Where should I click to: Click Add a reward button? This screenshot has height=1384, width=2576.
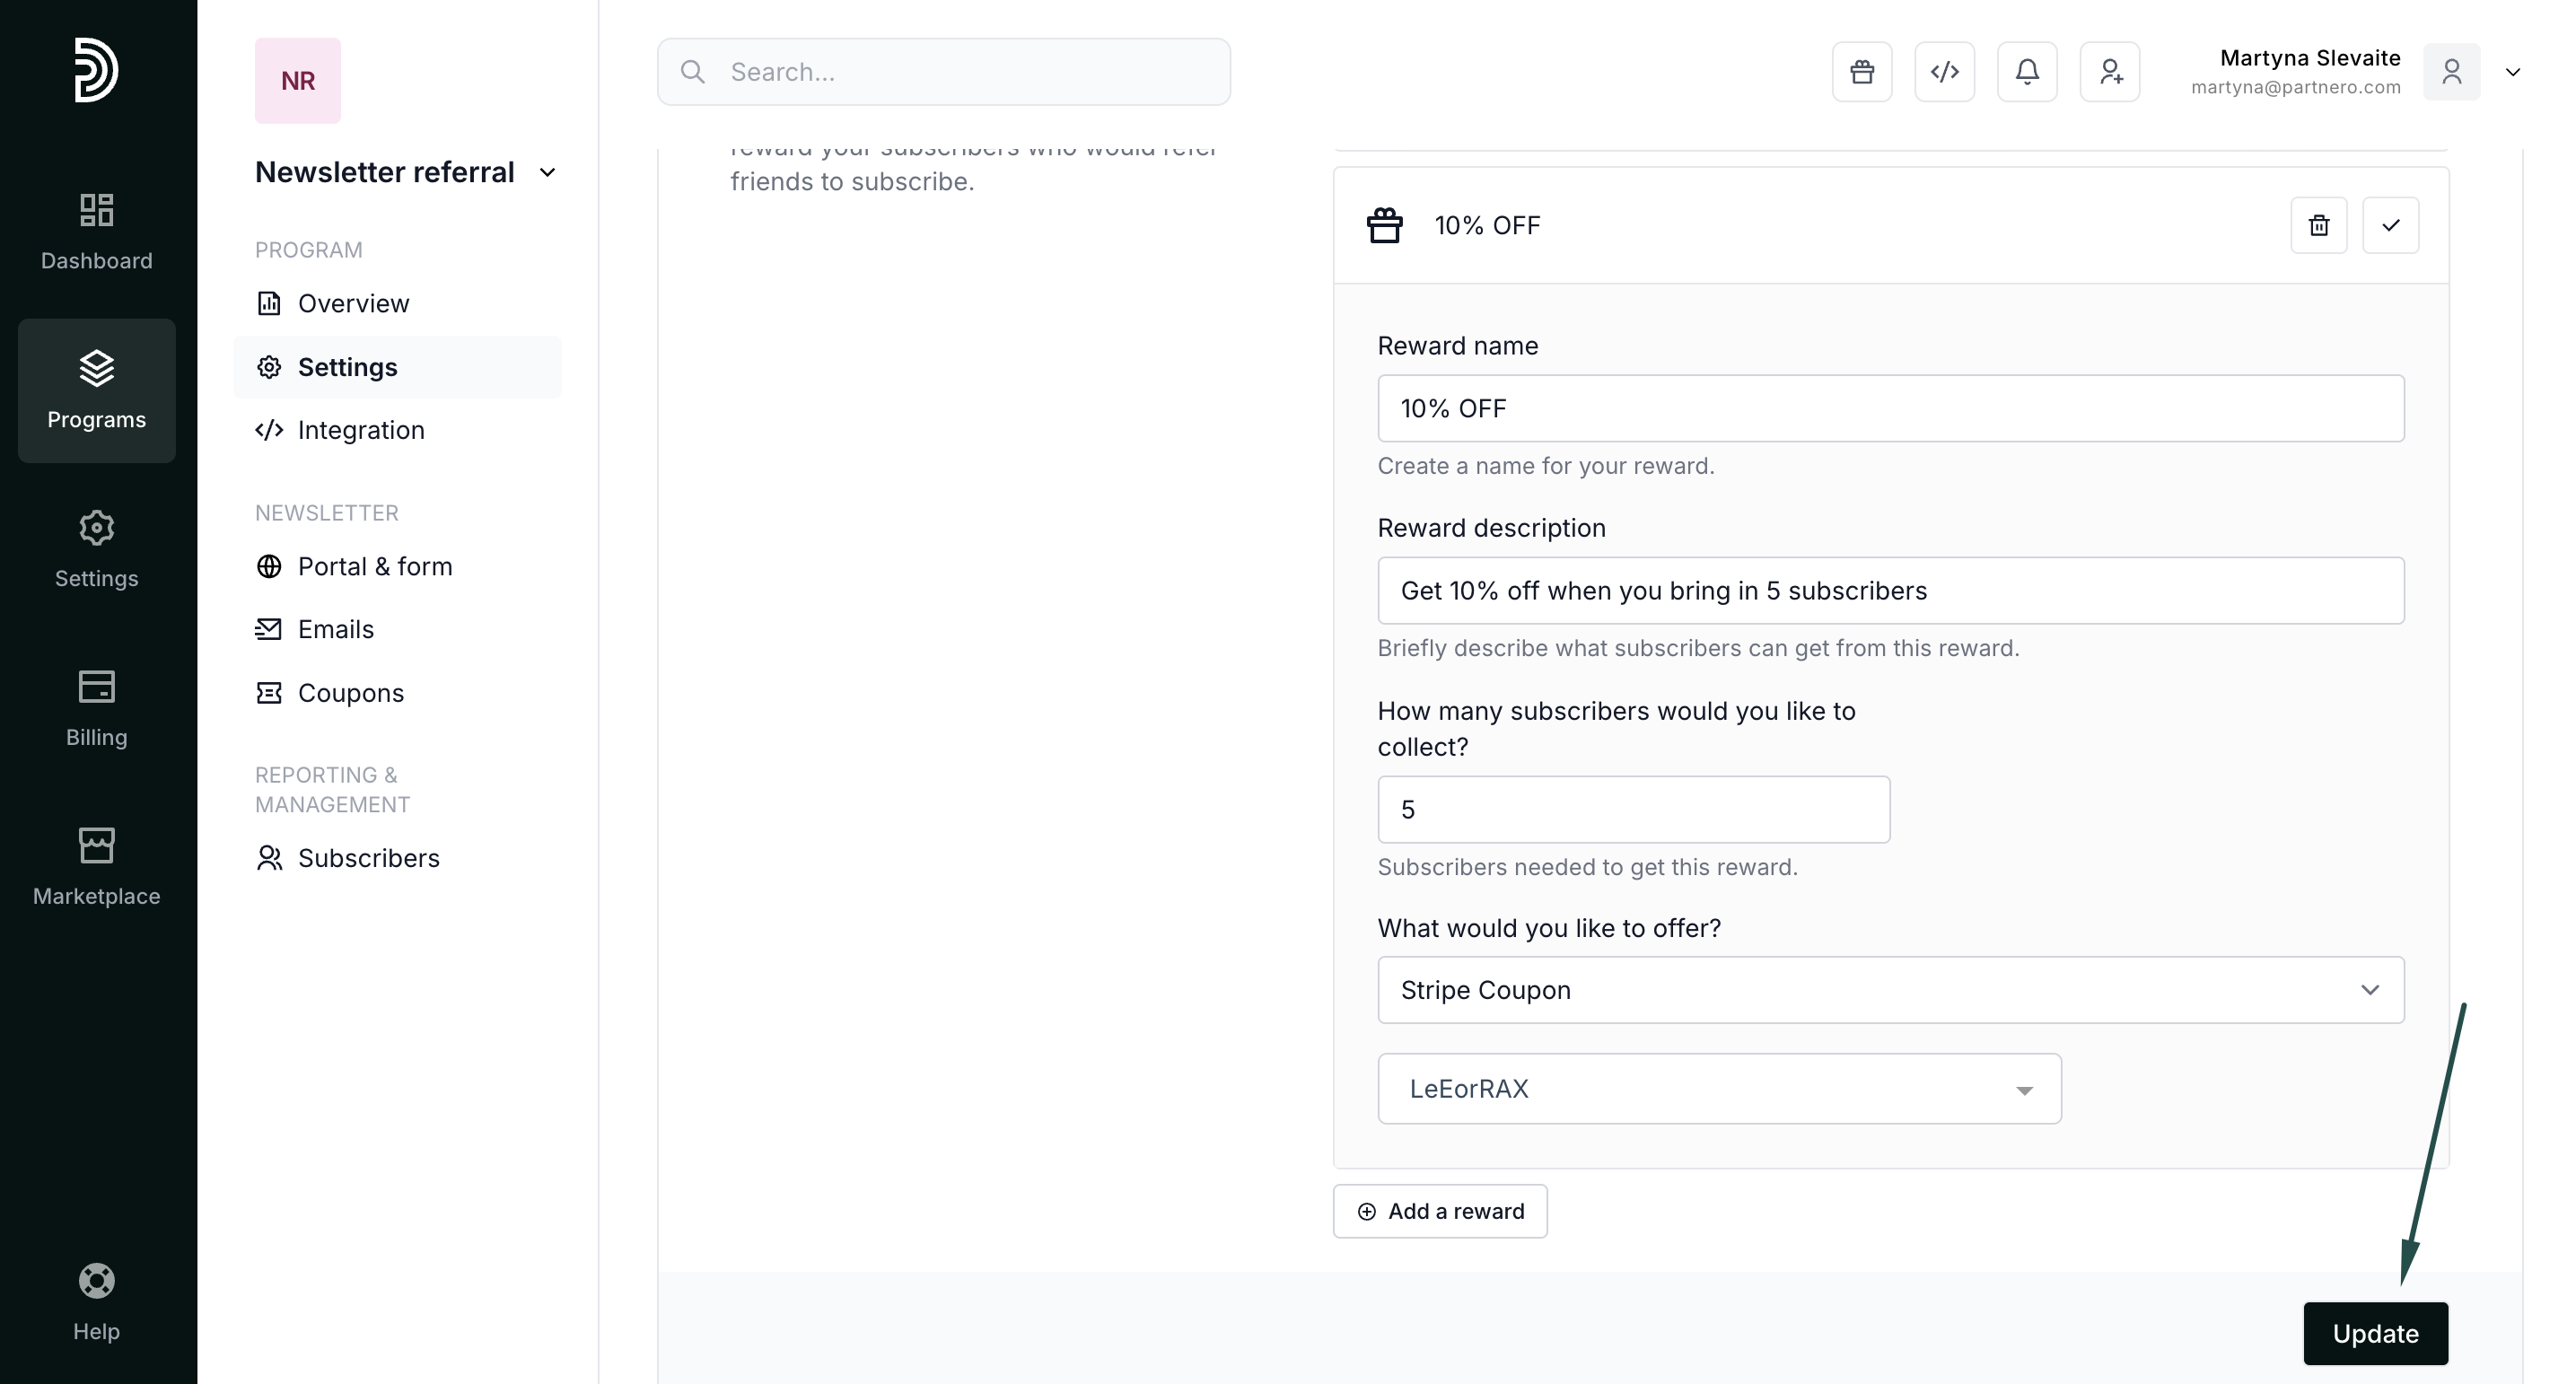(1439, 1212)
